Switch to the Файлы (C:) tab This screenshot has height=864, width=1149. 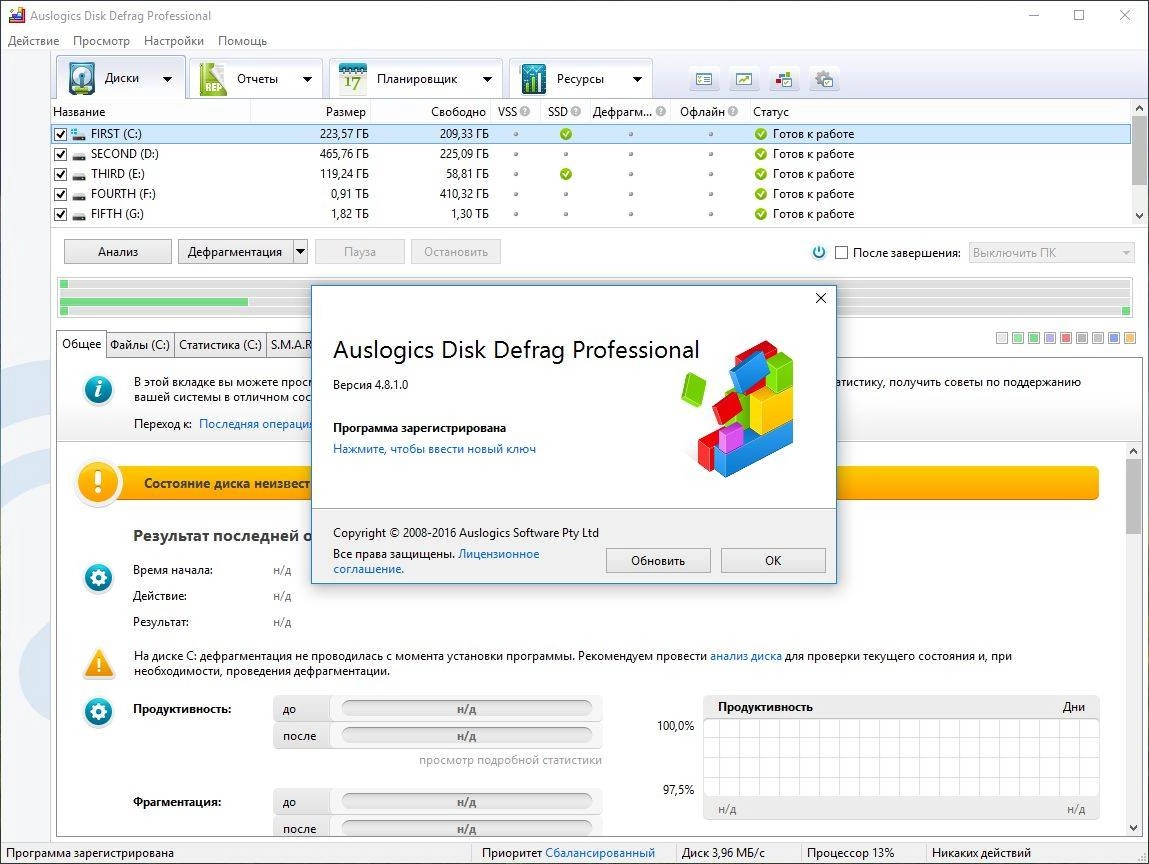coord(140,344)
